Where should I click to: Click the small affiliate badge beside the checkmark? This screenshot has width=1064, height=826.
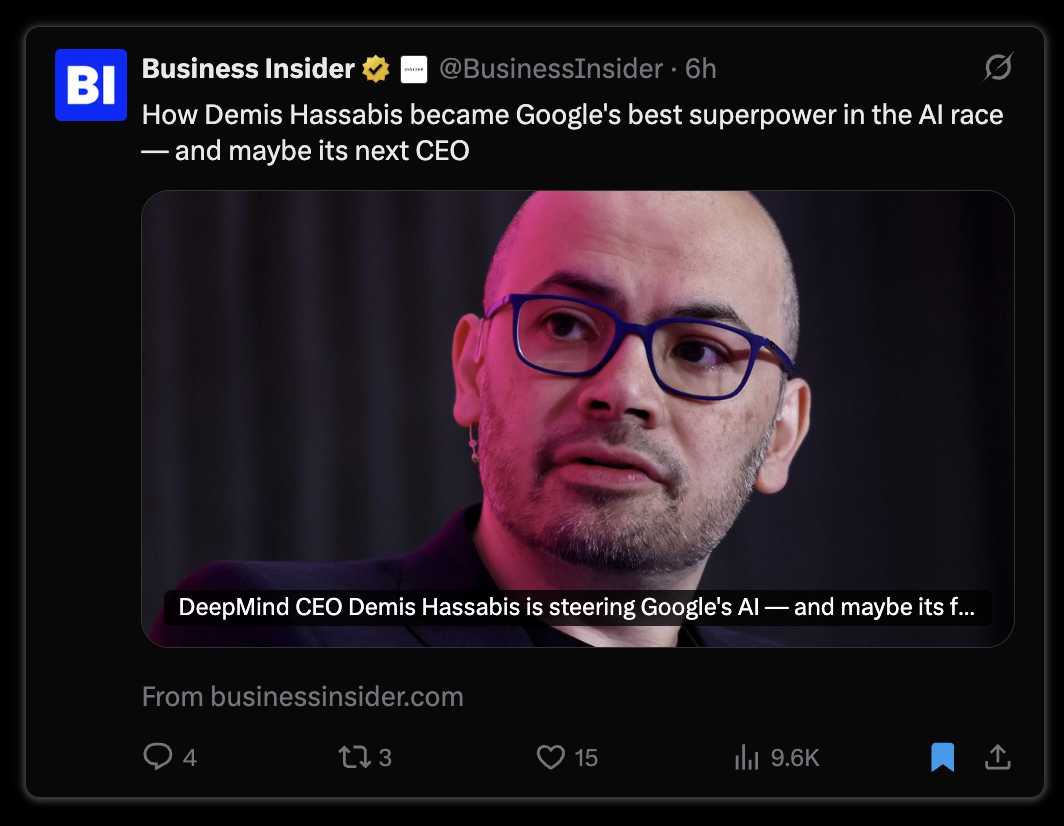tap(414, 69)
